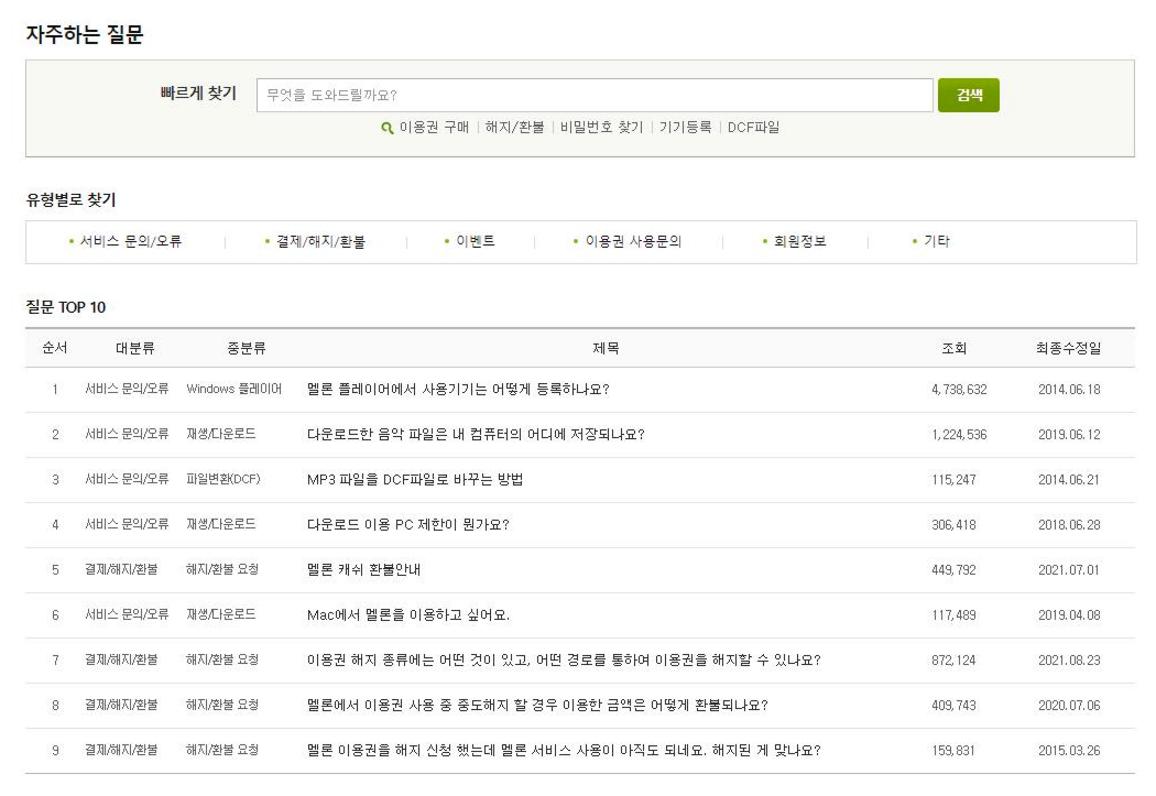
Task: Open the 기기등록 quick link
Action: (685, 128)
